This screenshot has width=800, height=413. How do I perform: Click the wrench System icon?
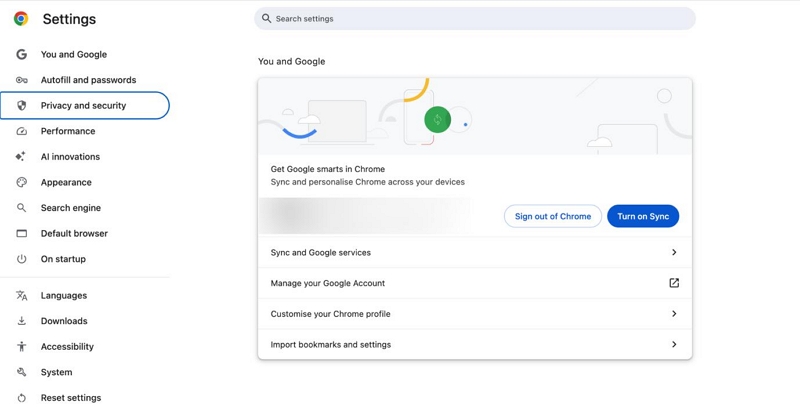click(x=21, y=372)
